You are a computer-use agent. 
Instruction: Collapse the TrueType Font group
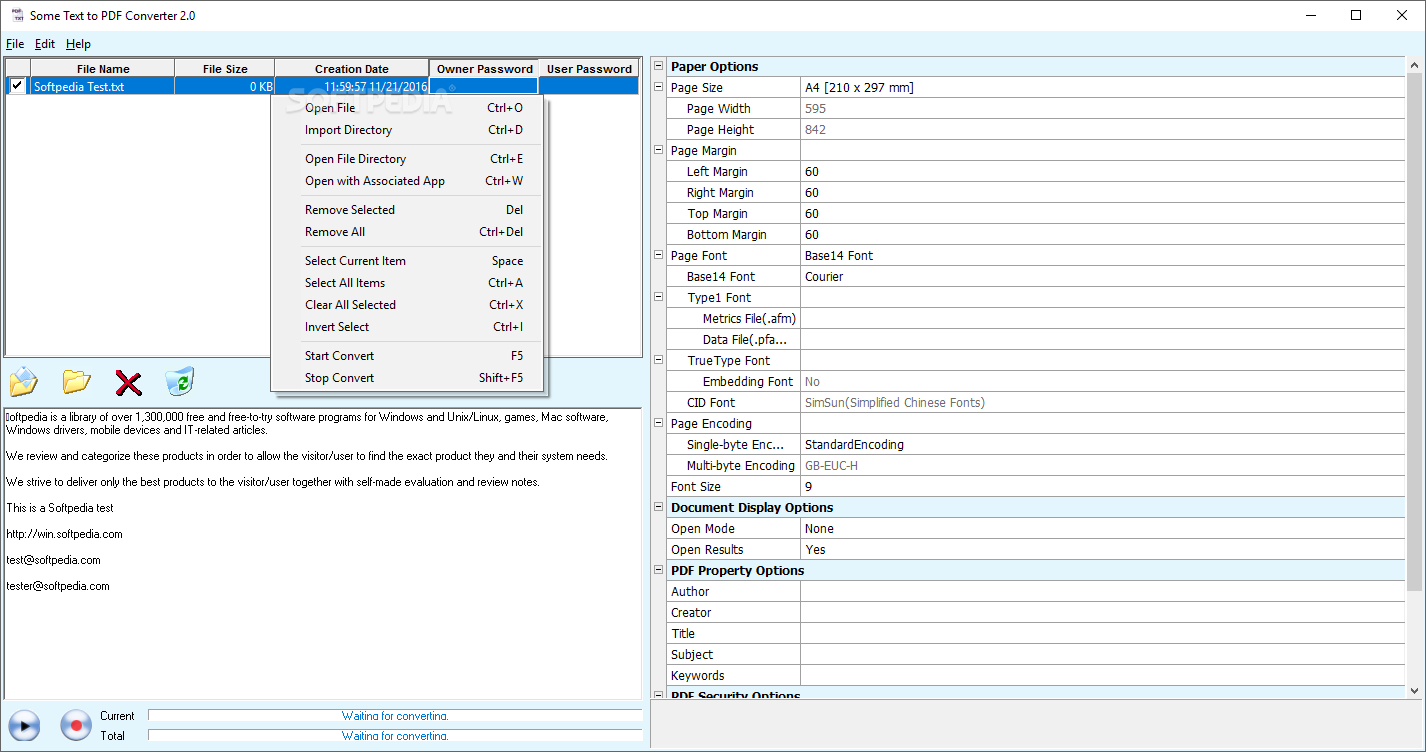(x=658, y=360)
